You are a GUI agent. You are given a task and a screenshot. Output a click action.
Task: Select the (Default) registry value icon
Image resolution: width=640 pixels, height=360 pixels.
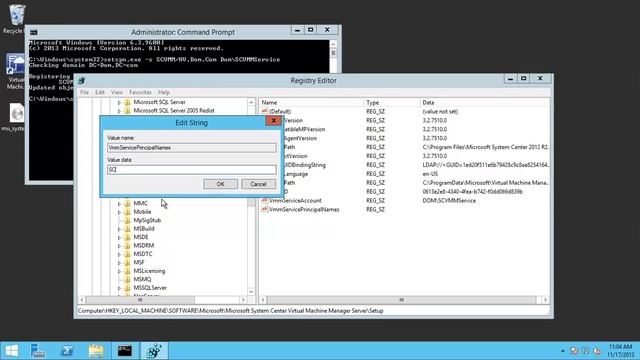coord(264,111)
